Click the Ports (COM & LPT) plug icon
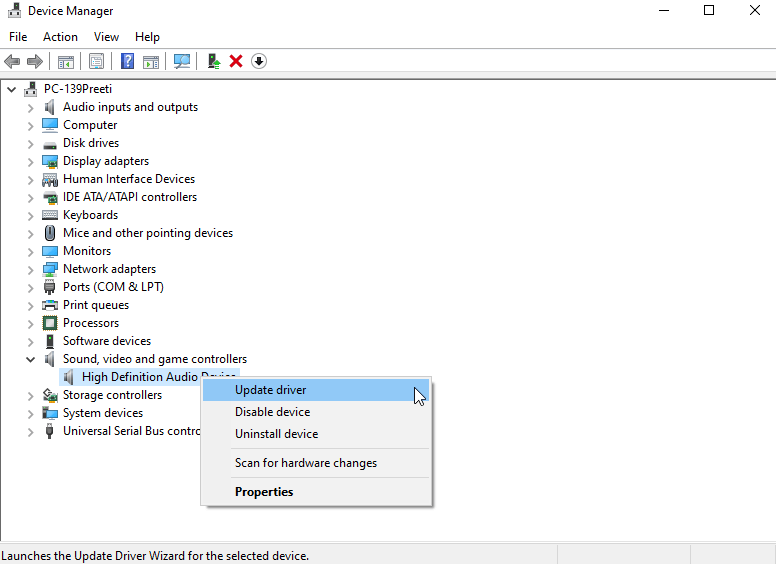This screenshot has height=564, width=776. 49,287
